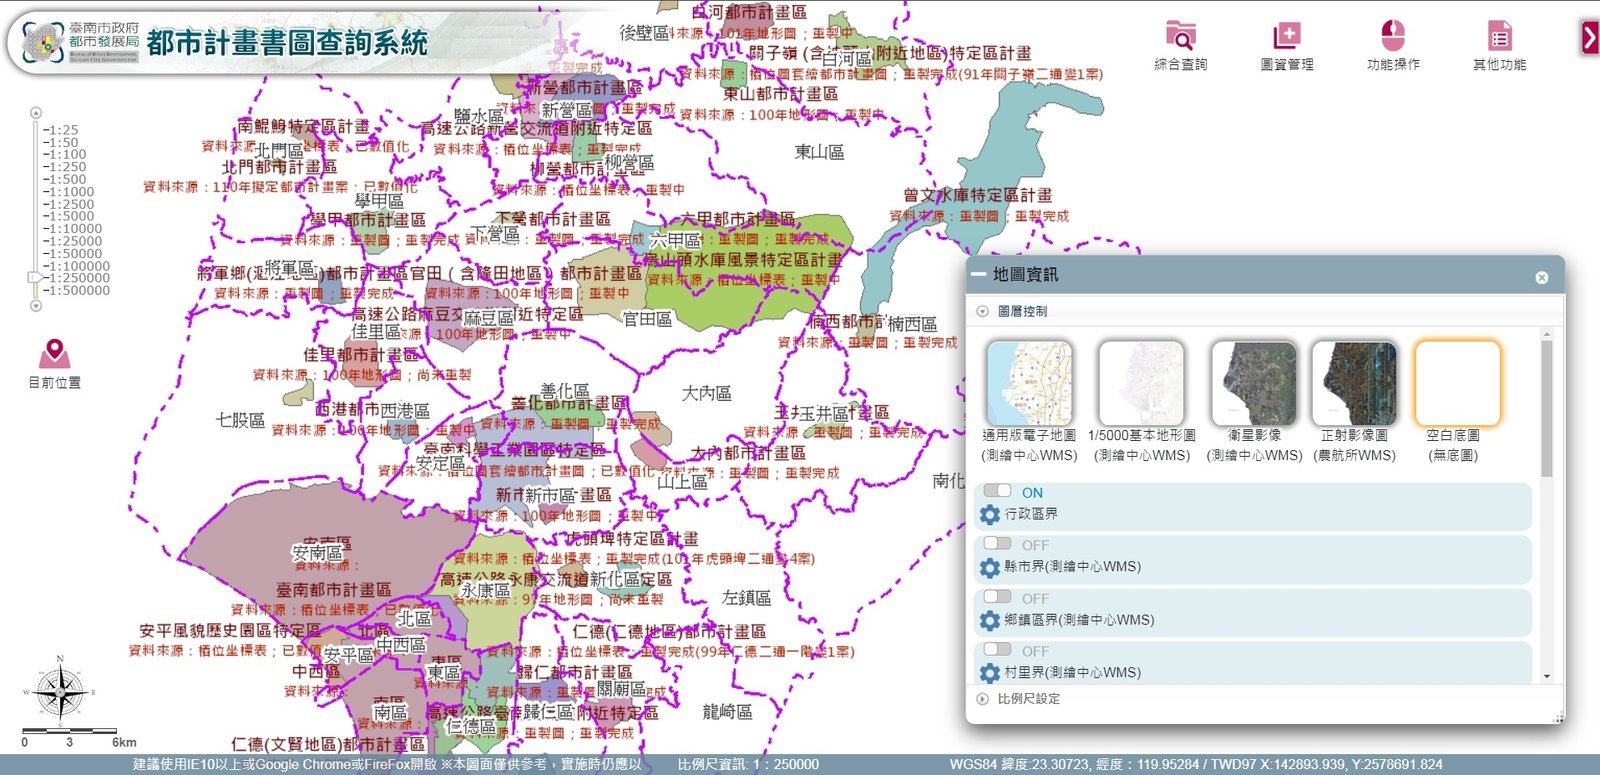Open the 其他功能 document icon

(1499, 37)
